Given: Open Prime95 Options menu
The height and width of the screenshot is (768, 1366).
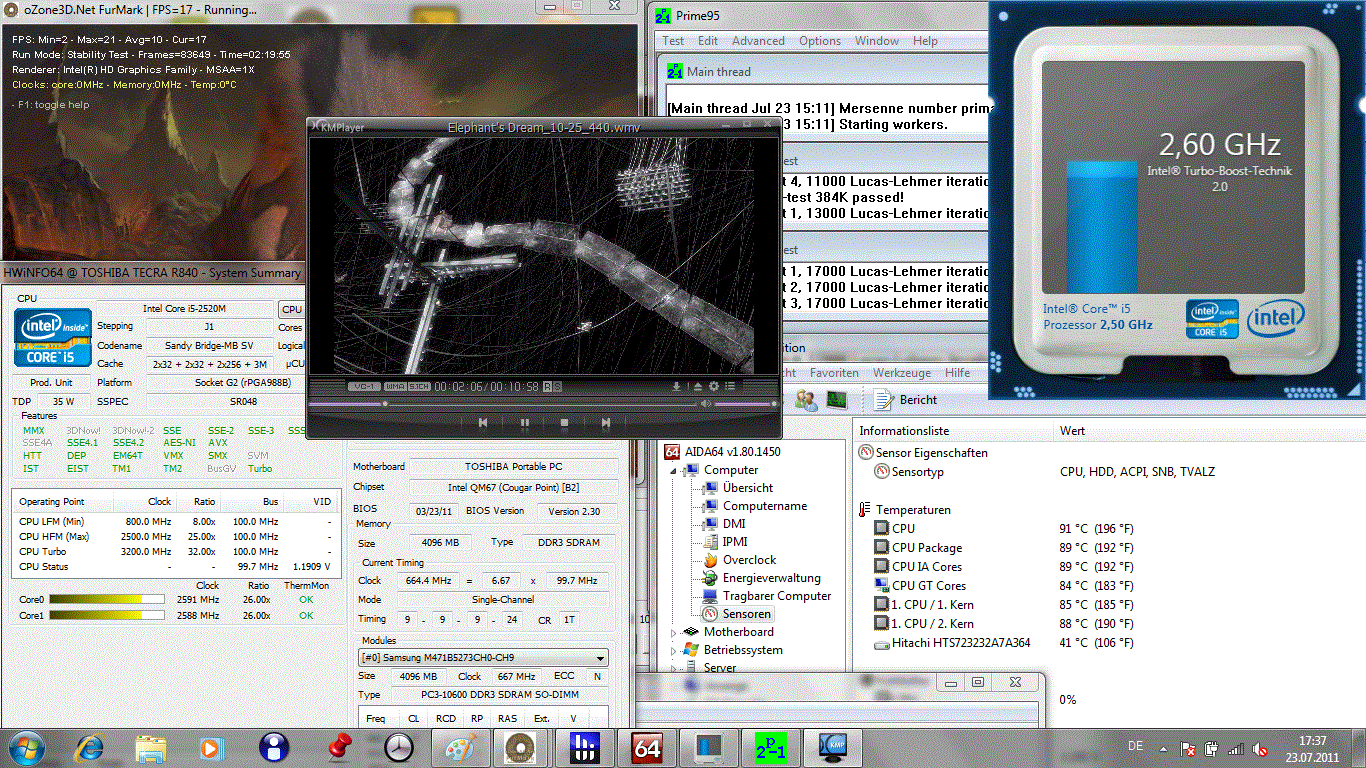Looking at the screenshot, I should coord(820,41).
